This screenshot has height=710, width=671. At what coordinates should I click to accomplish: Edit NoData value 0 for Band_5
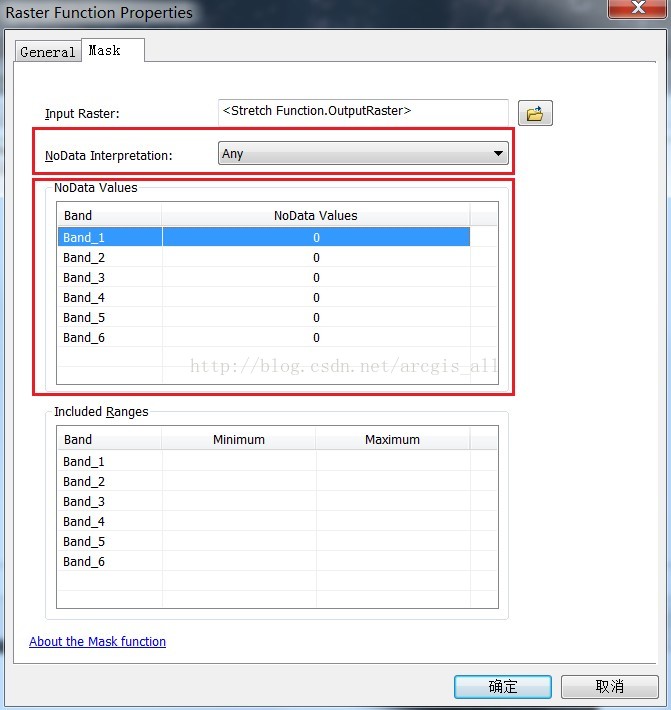point(316,317)
